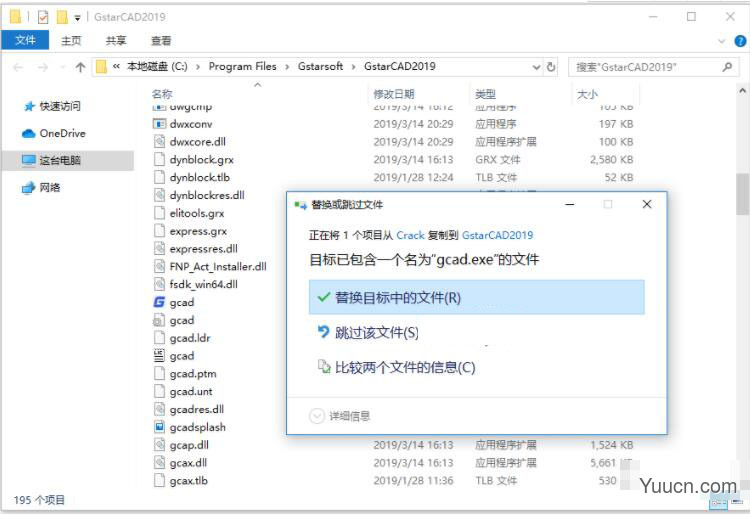Click Gstarsoft in the address path

point(320,66)
